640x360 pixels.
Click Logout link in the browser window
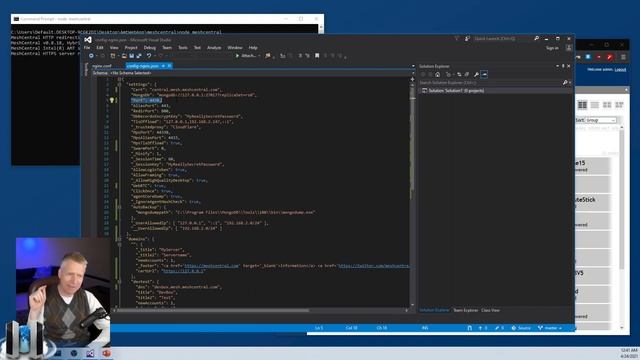point(620,70)
